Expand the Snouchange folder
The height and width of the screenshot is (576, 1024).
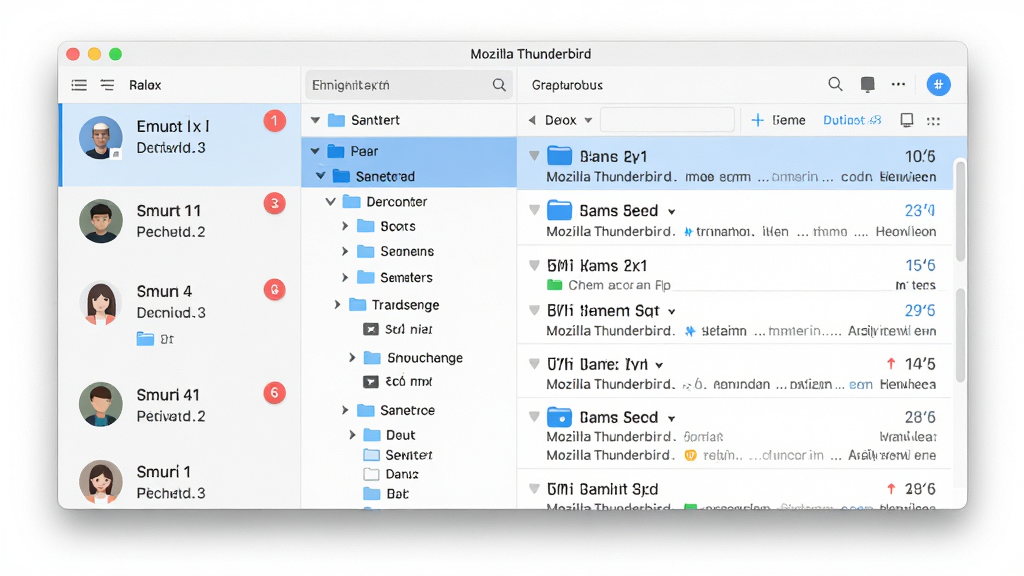click(352, 358)
